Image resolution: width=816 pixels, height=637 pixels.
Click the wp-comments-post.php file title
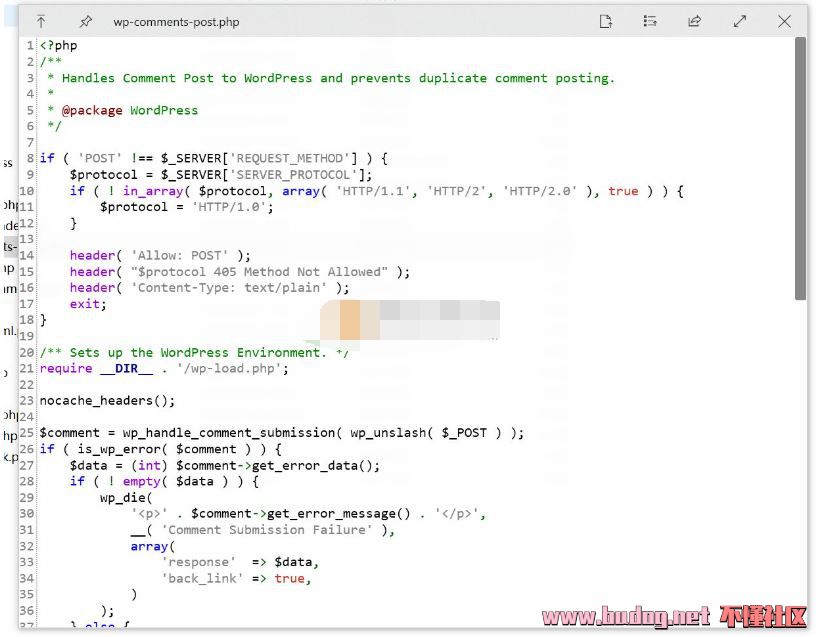coord(176,22)
